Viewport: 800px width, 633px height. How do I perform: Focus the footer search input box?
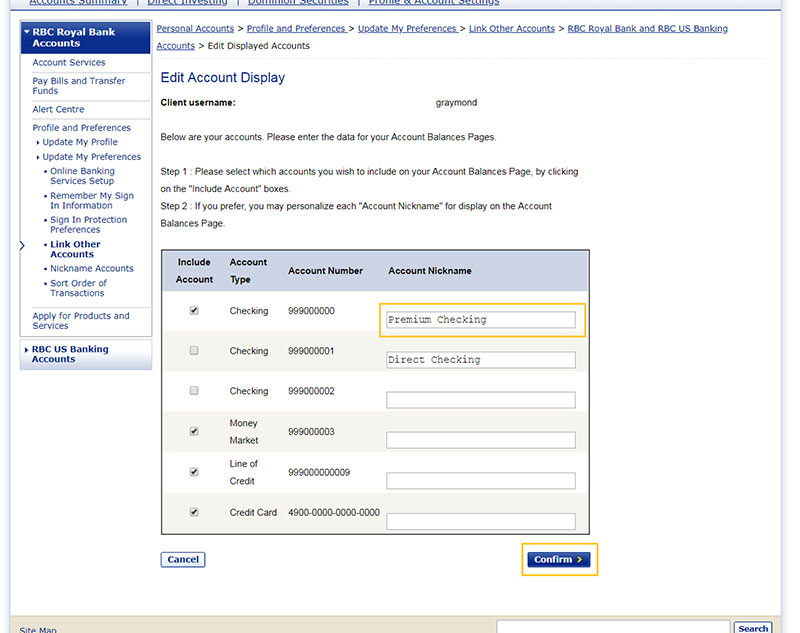point(613,627)
